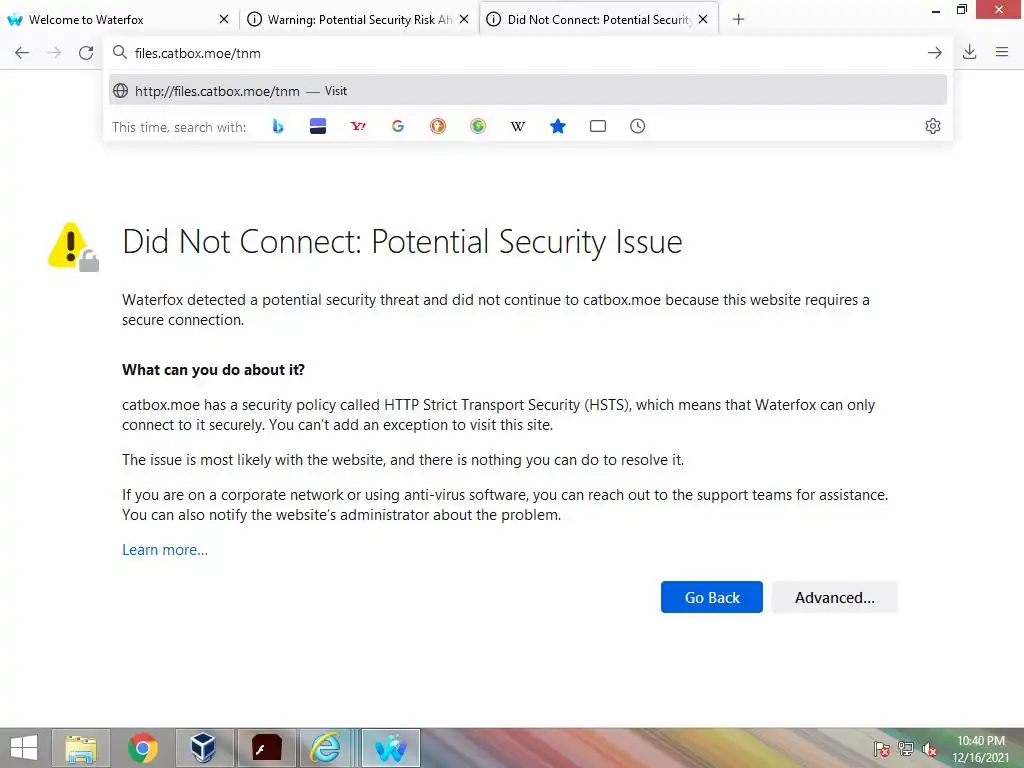This screenshot has width=1024, height=768.
Task: Open search settings gear icon
Action: click(x=933, y=126)
